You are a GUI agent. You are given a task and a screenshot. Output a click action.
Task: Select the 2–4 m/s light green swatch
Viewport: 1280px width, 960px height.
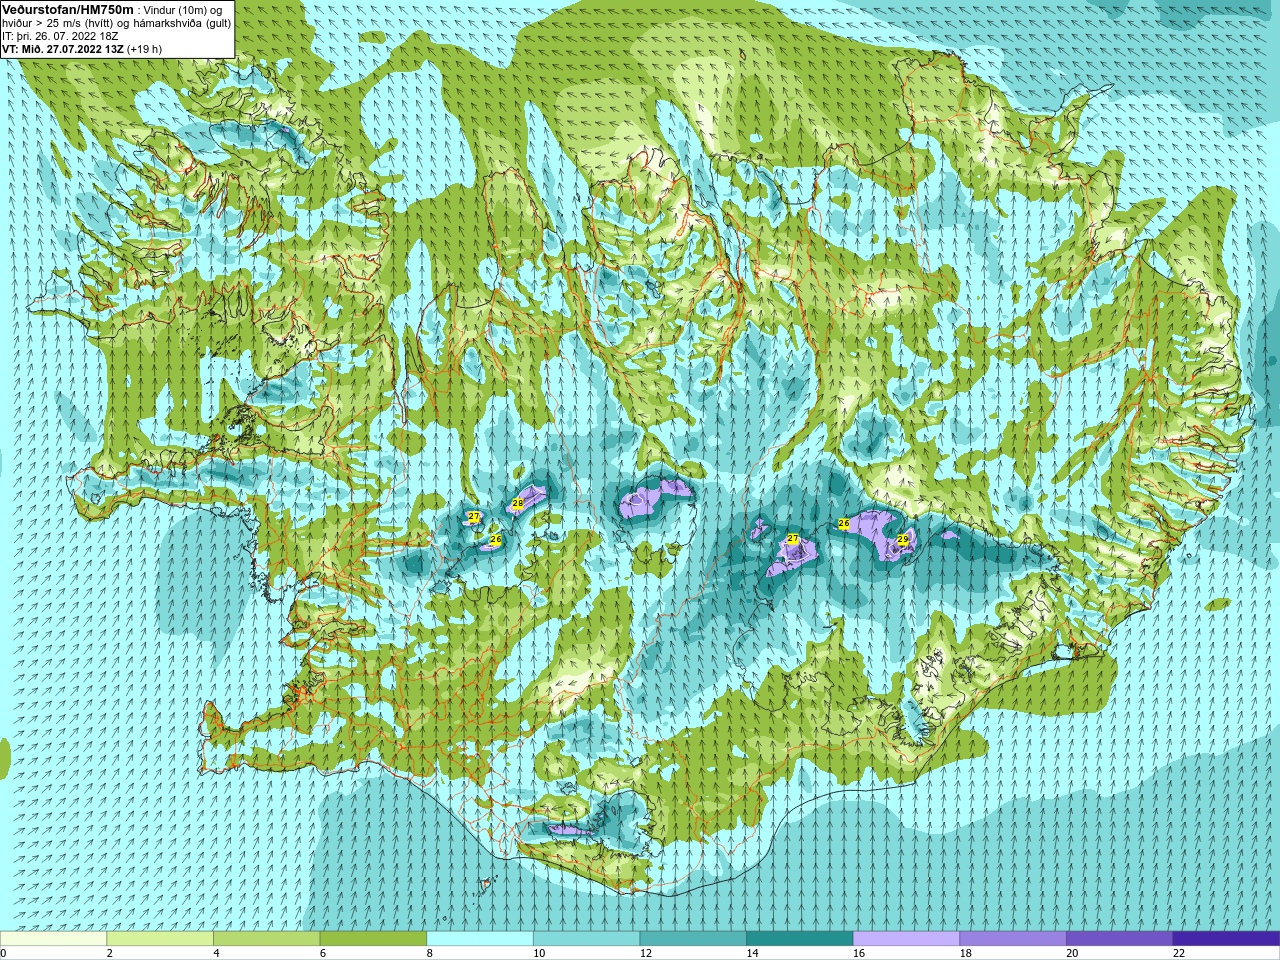pyautogui.click(x=160, y=939)
